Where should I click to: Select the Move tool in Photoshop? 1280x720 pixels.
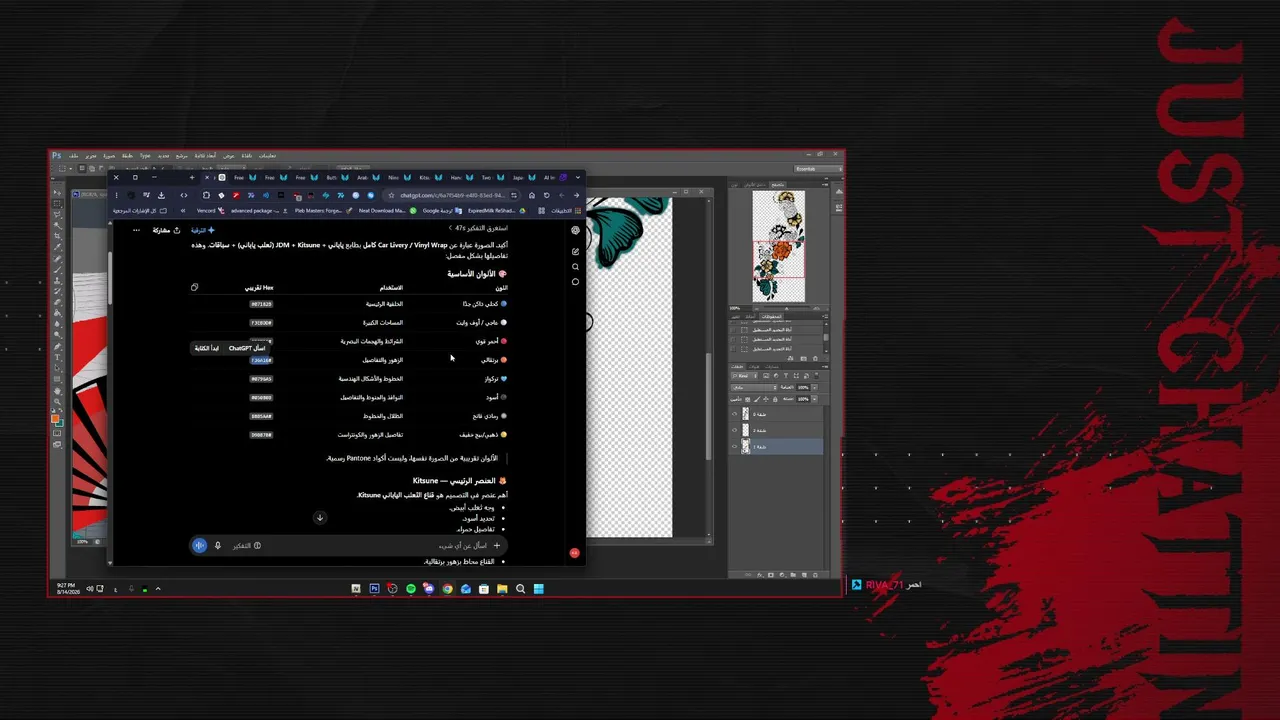58,191
